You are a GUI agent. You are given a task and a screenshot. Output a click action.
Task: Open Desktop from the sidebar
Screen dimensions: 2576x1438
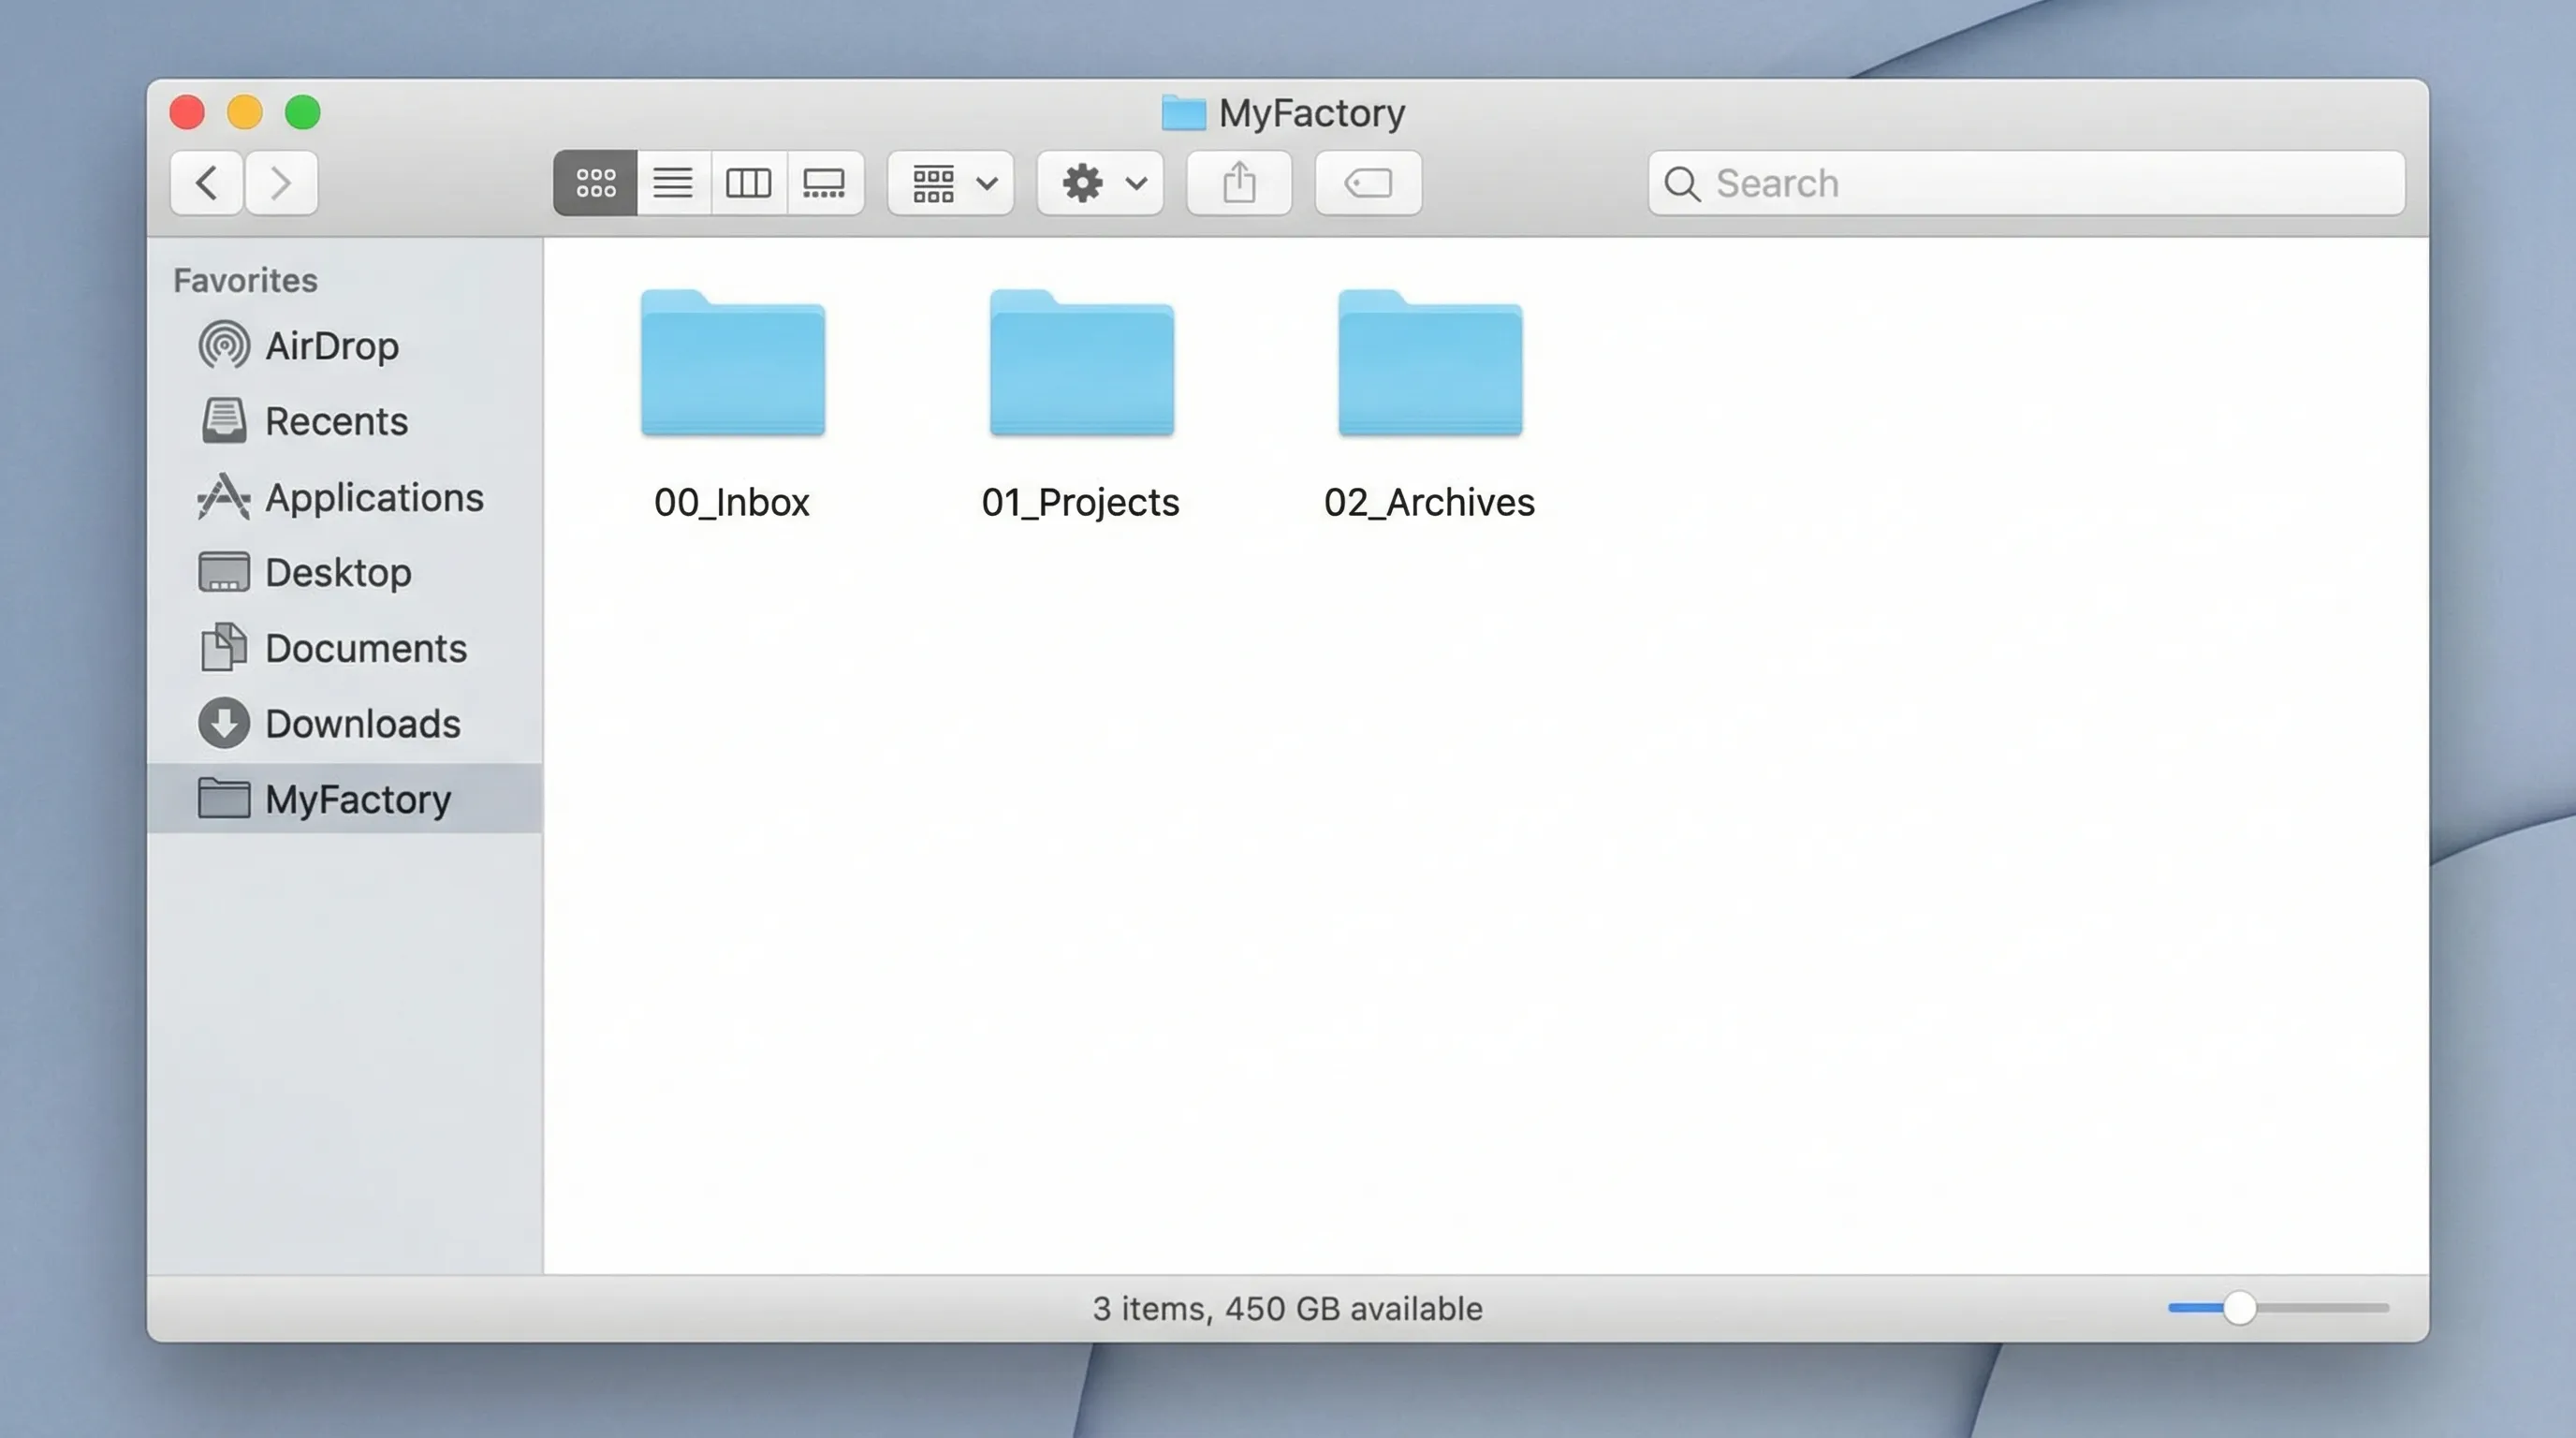(337, 573)
